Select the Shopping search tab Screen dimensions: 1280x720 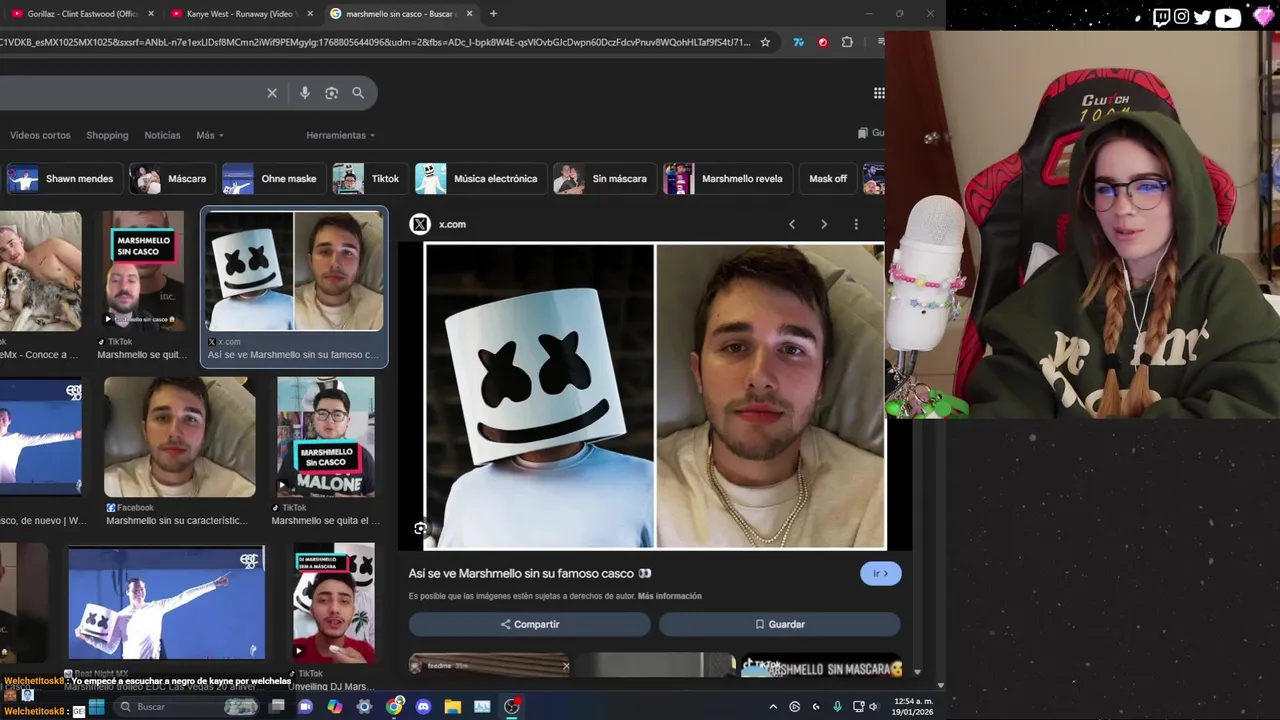[x=107, y=135]
